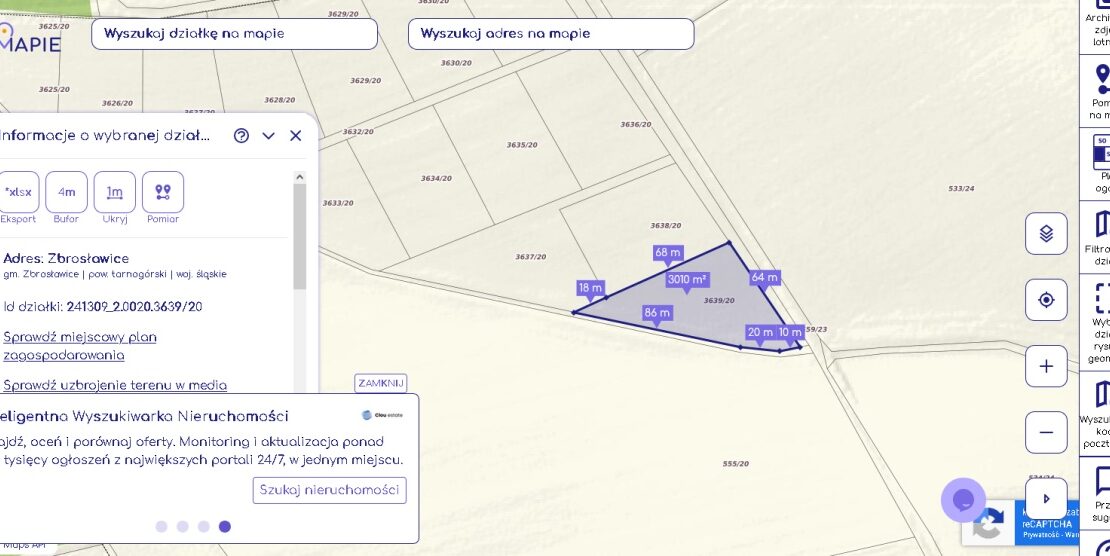The image size is (1110, 556).
Task: Zoom out the map
Action: click(x=1046, y=432)
